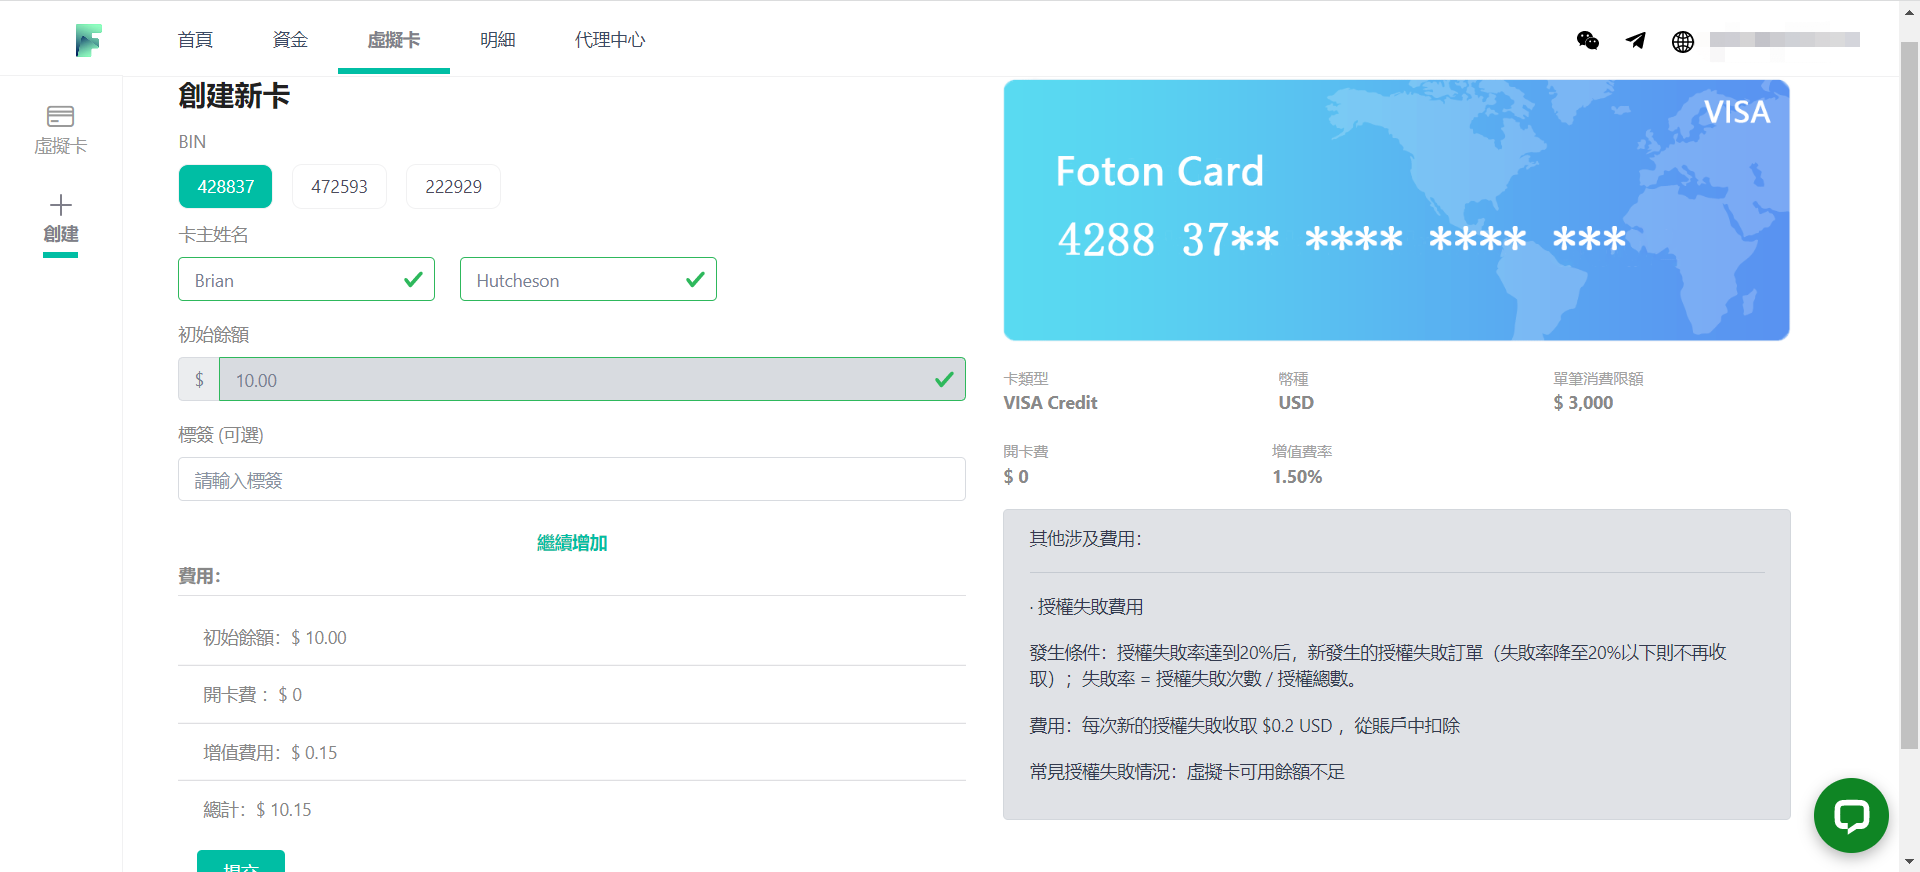Click the Foton Card VISA preview
1920x872 pixels.
coord(1396,210)
